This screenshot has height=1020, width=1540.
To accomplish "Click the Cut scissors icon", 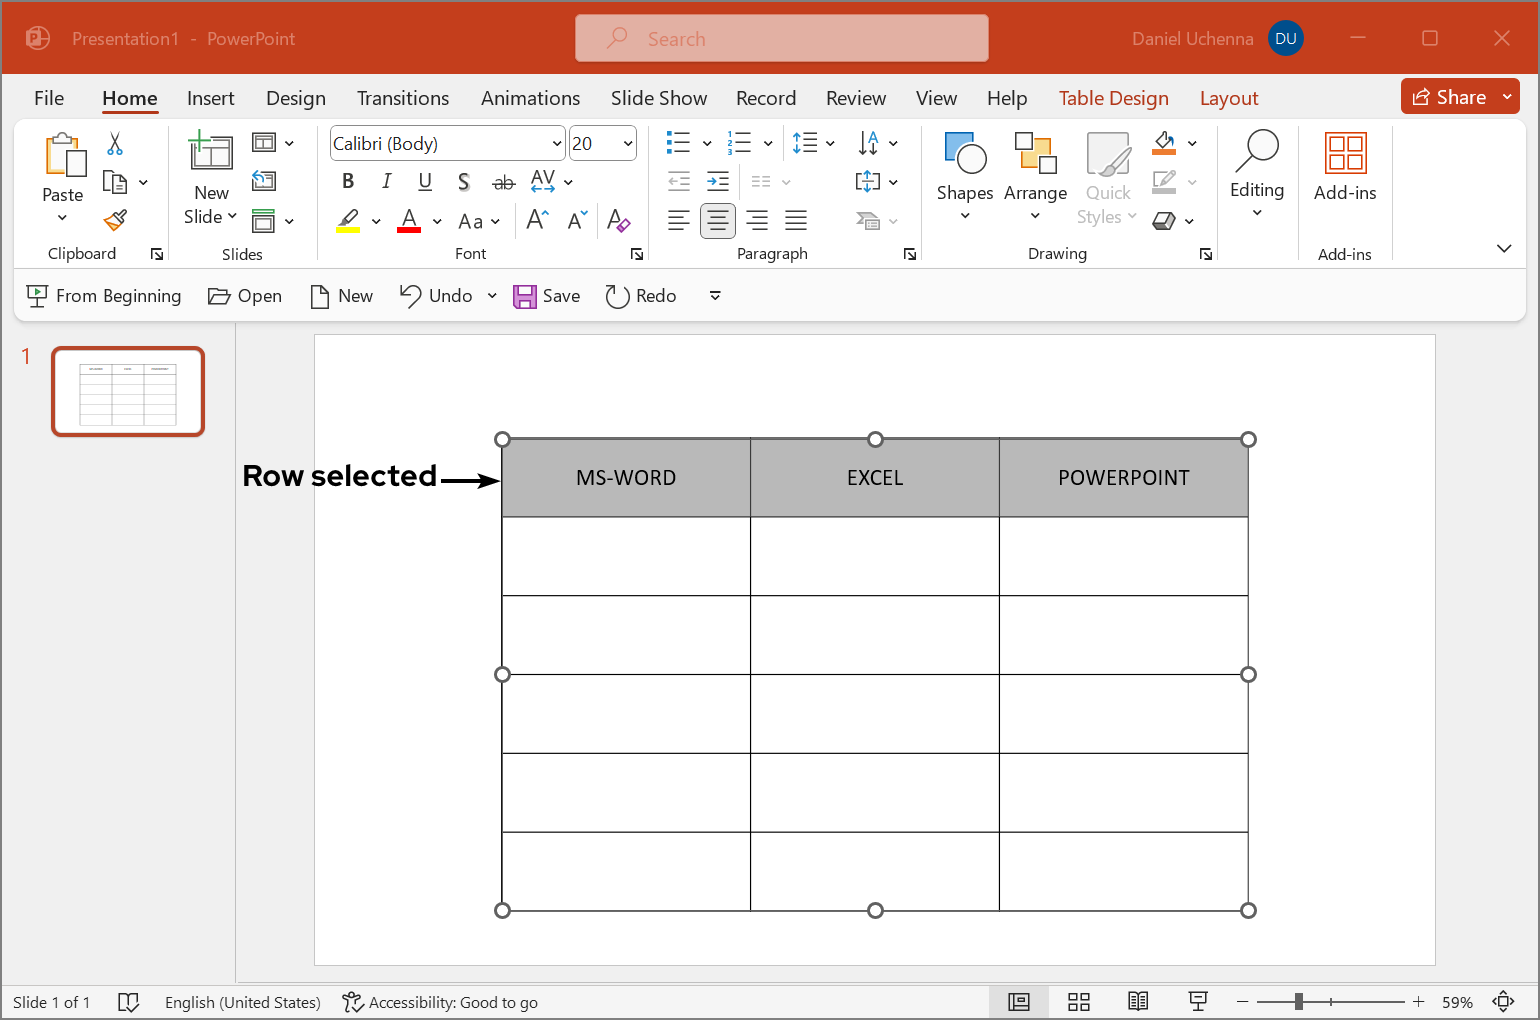I will click(114, 145).
